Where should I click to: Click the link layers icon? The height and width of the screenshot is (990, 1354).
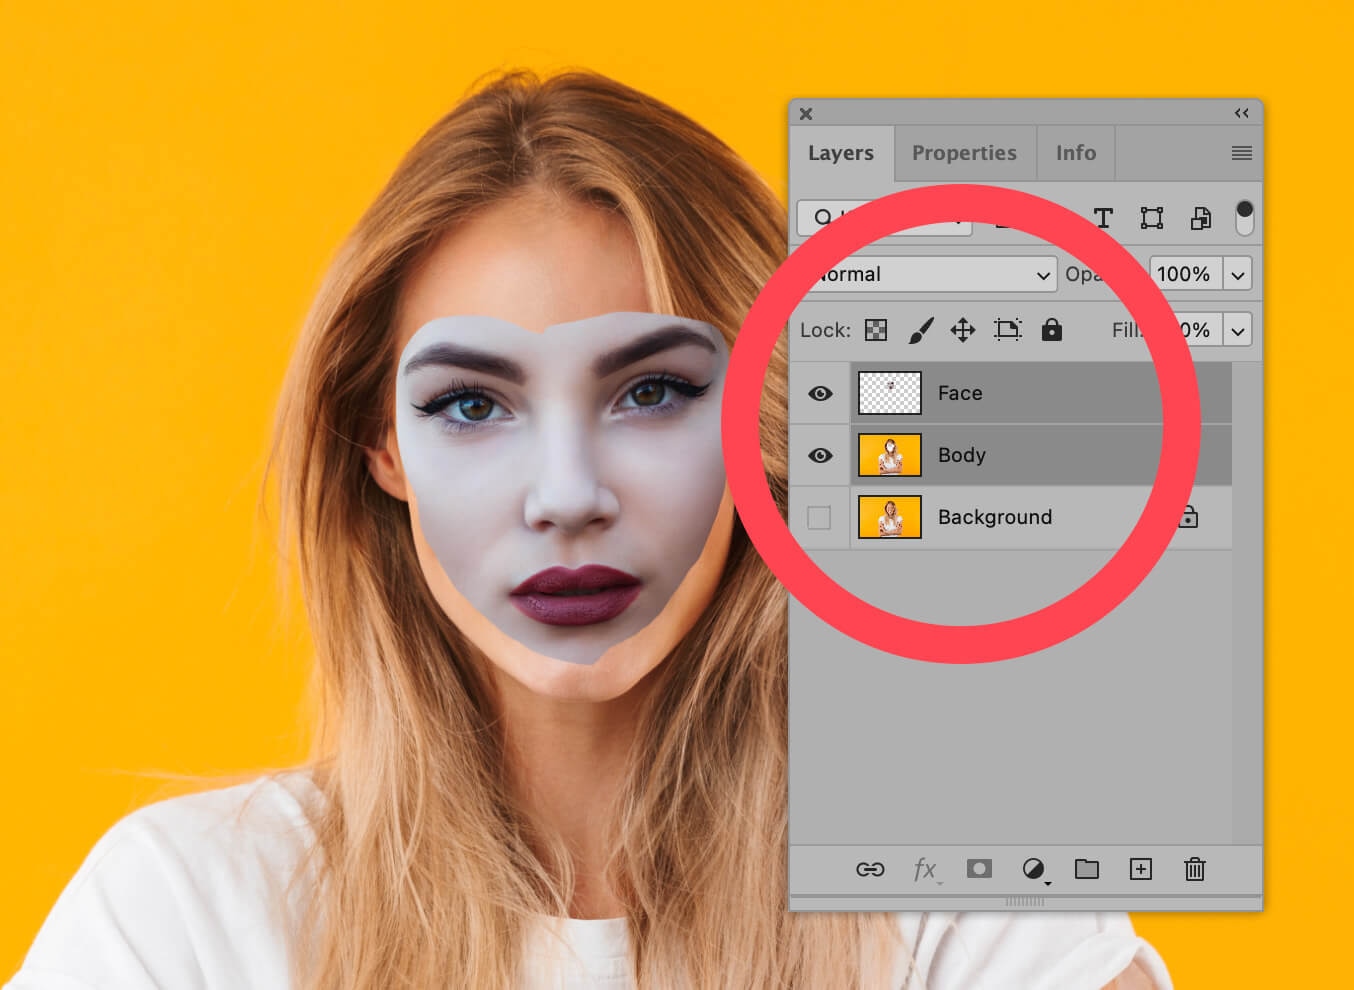(x=870, y=869)
